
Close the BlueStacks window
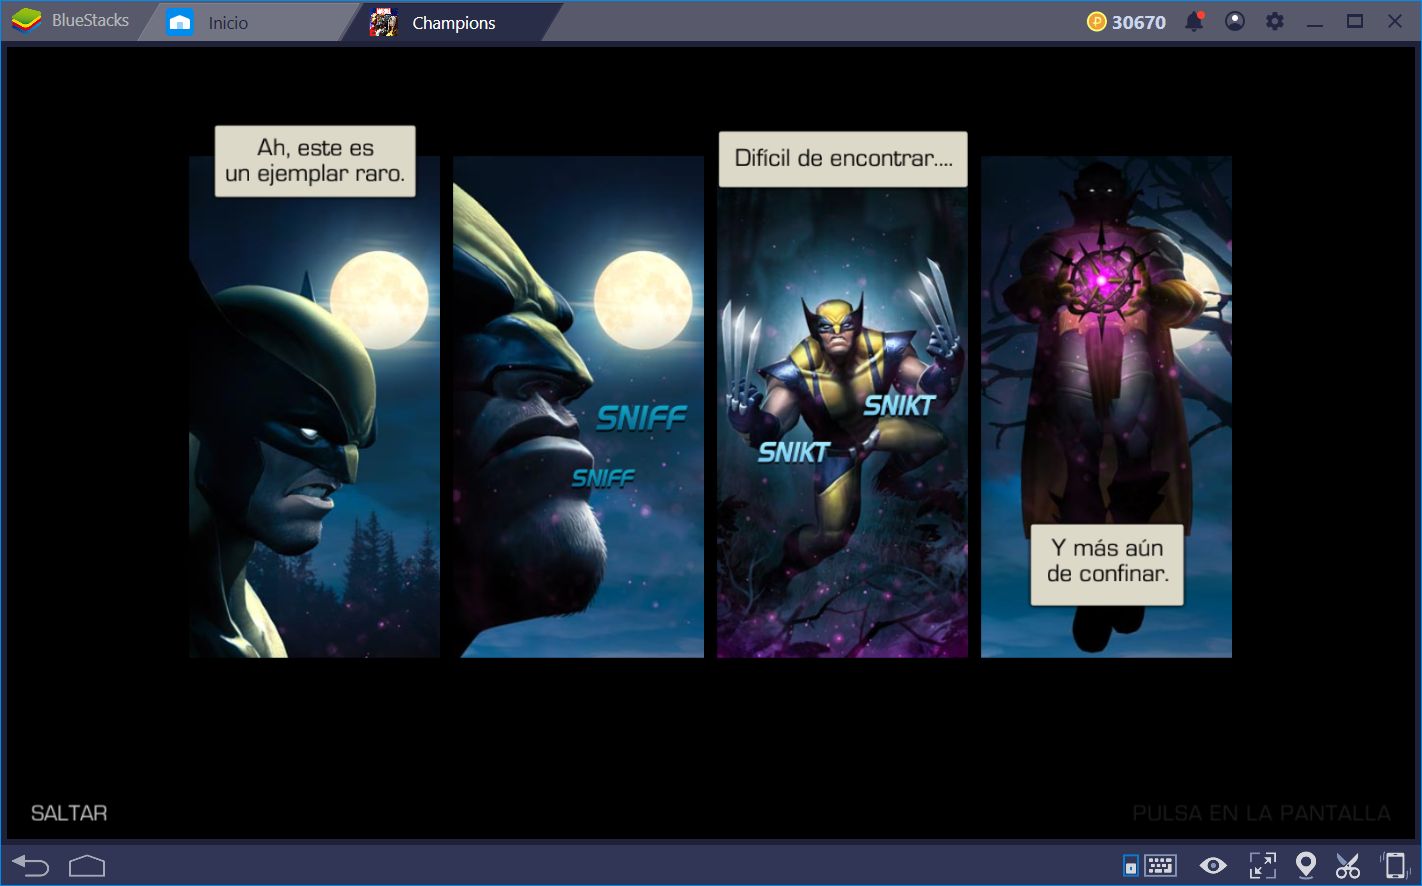tap(1395, 21)
